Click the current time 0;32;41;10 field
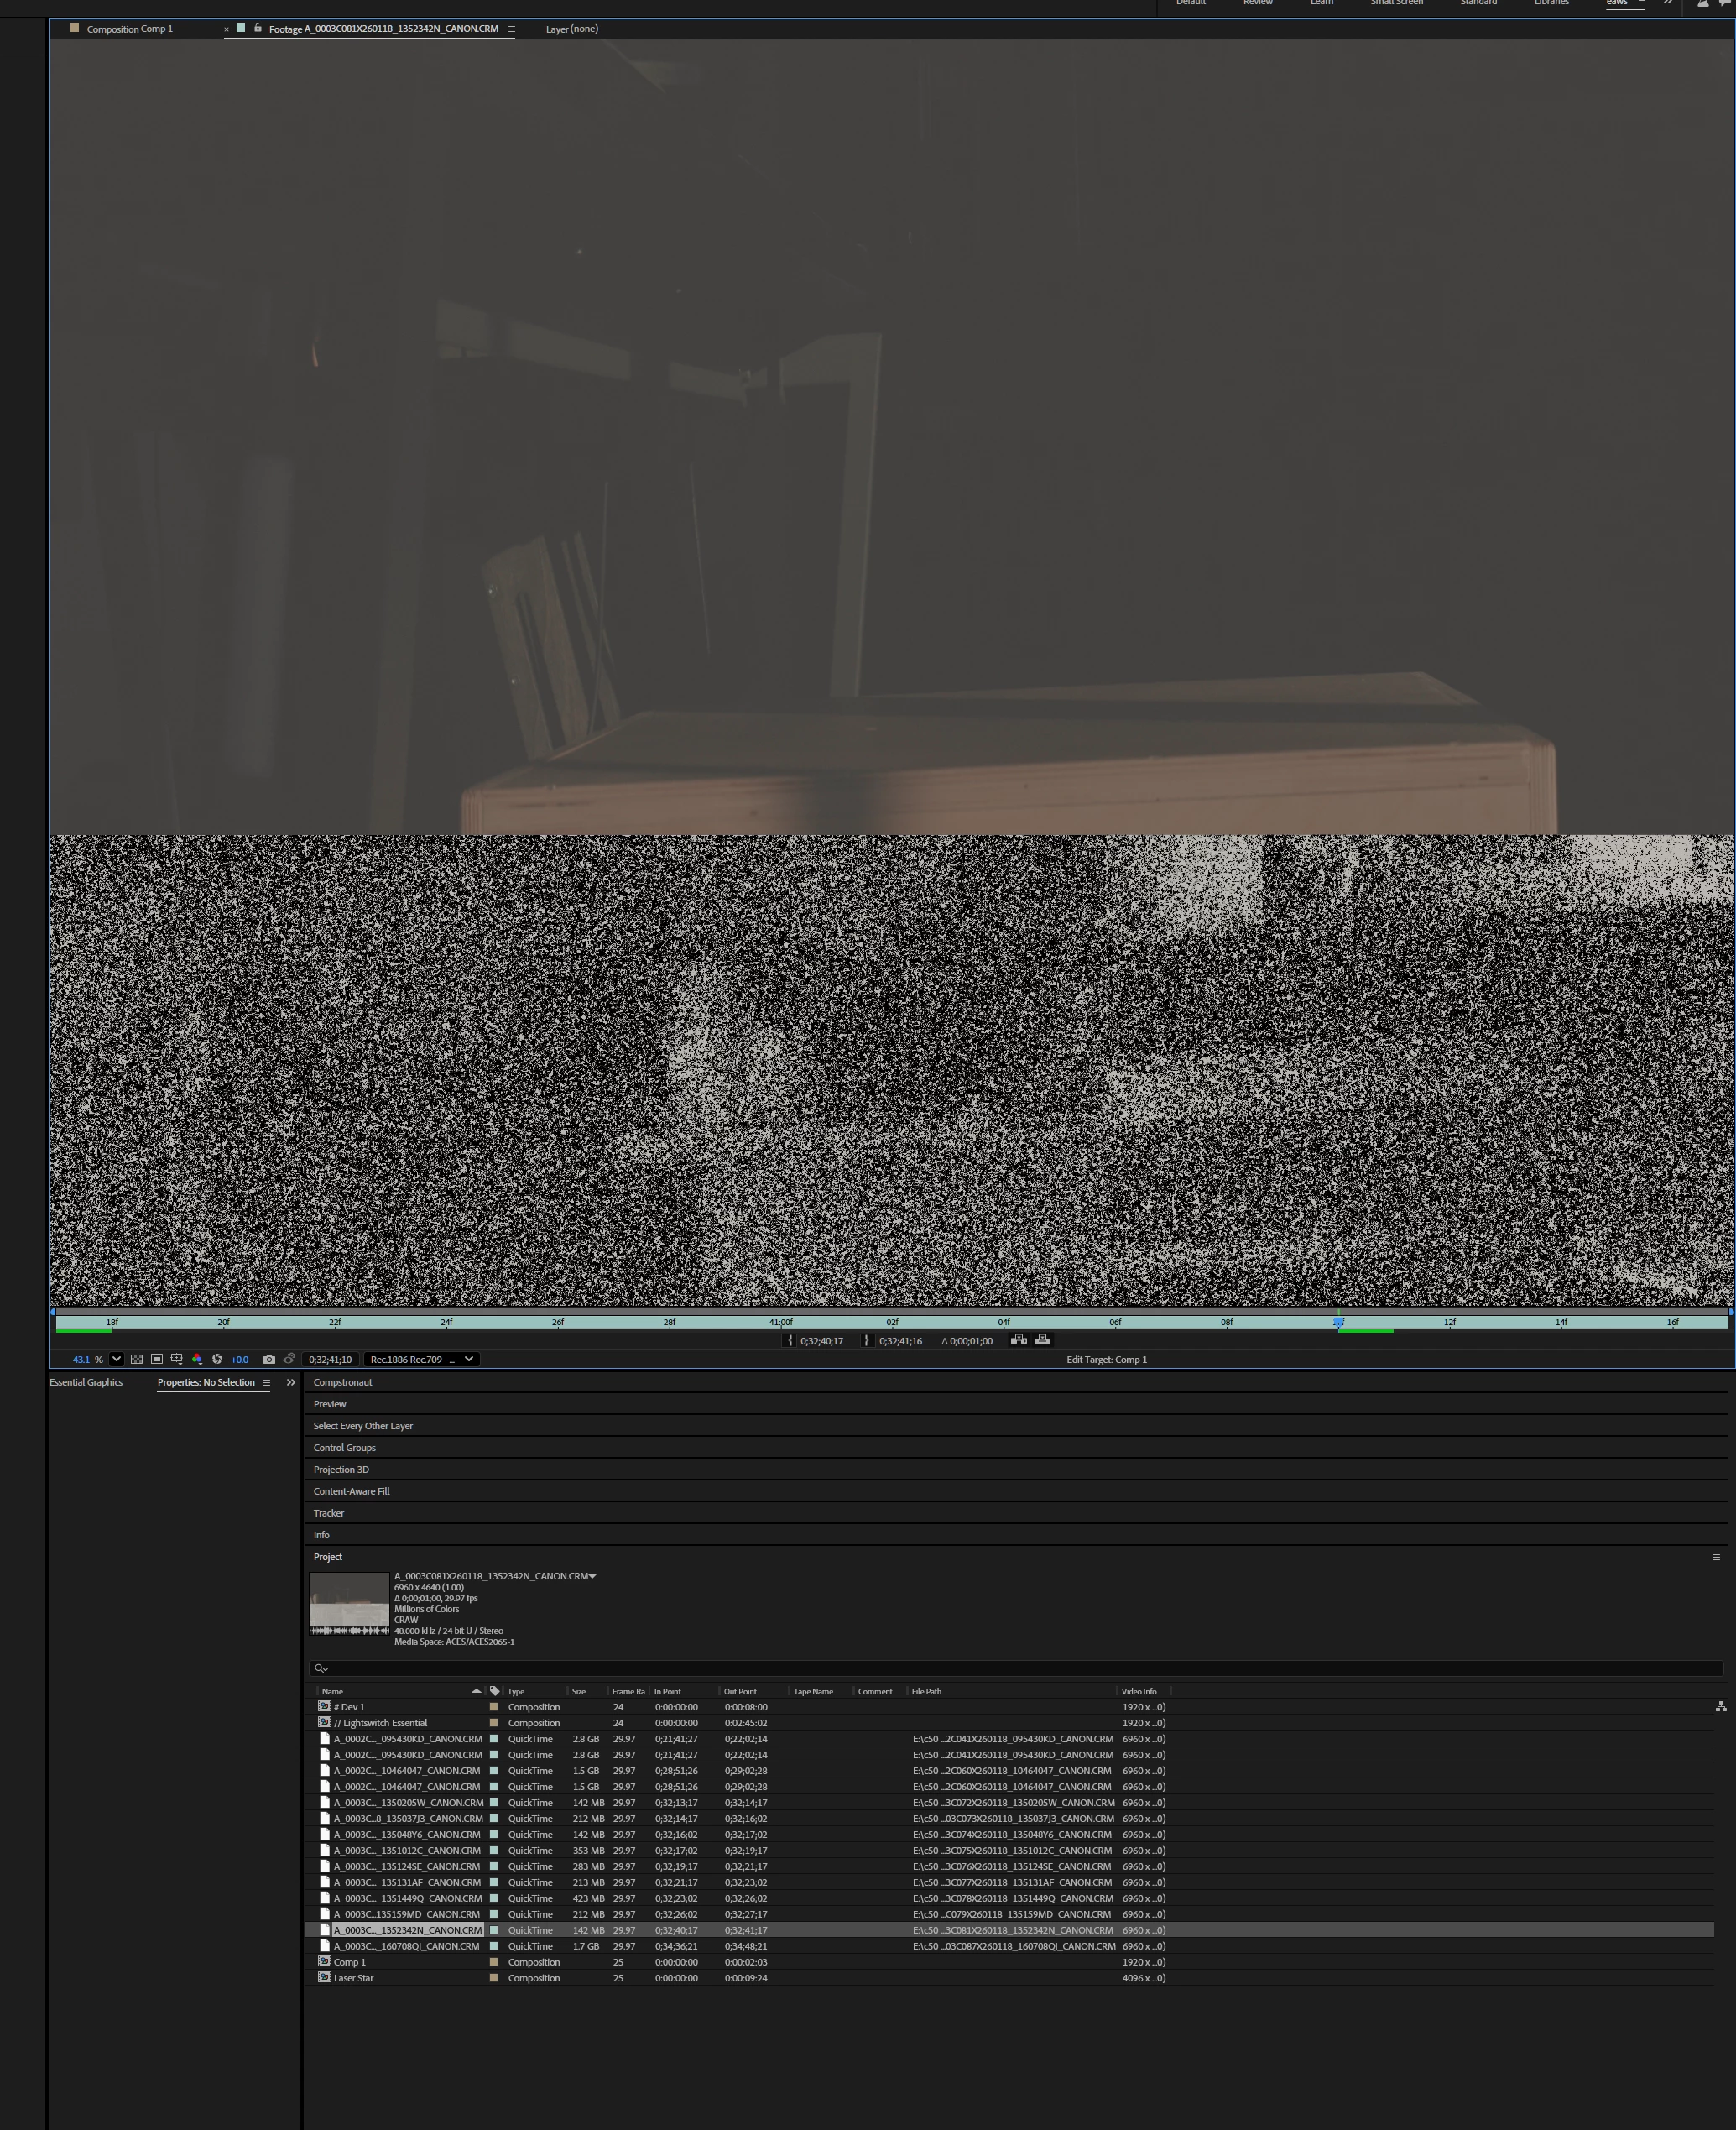The height and width of the screenshot is (2130, 1736). [330, 1360]
